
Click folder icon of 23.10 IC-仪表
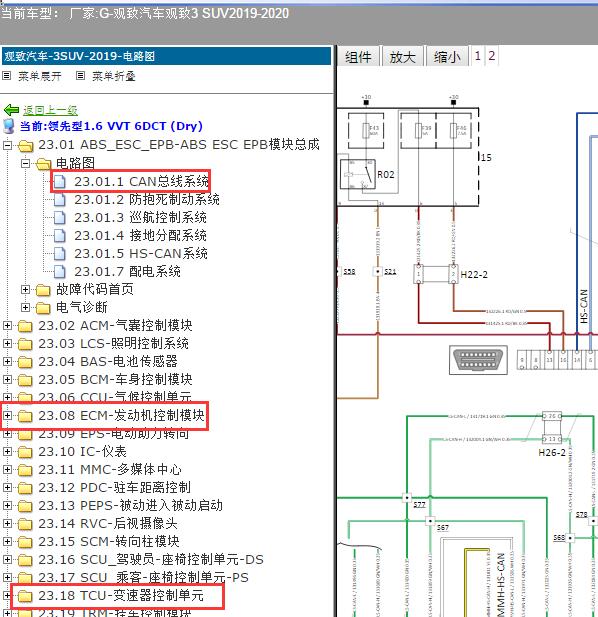(x=25, y=452)
